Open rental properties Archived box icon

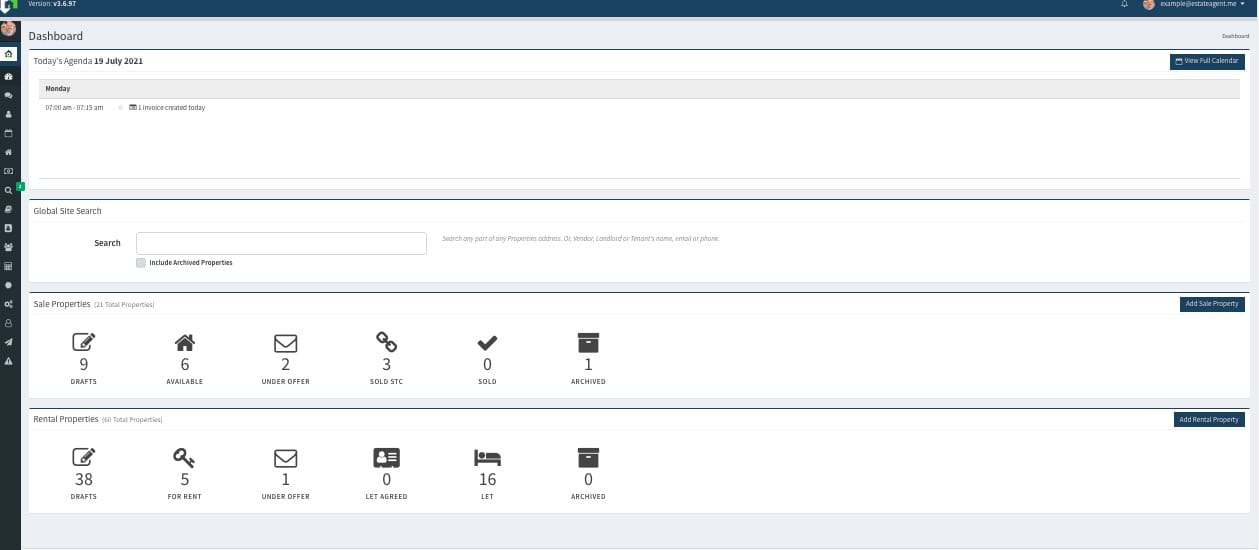click(588, 458)
